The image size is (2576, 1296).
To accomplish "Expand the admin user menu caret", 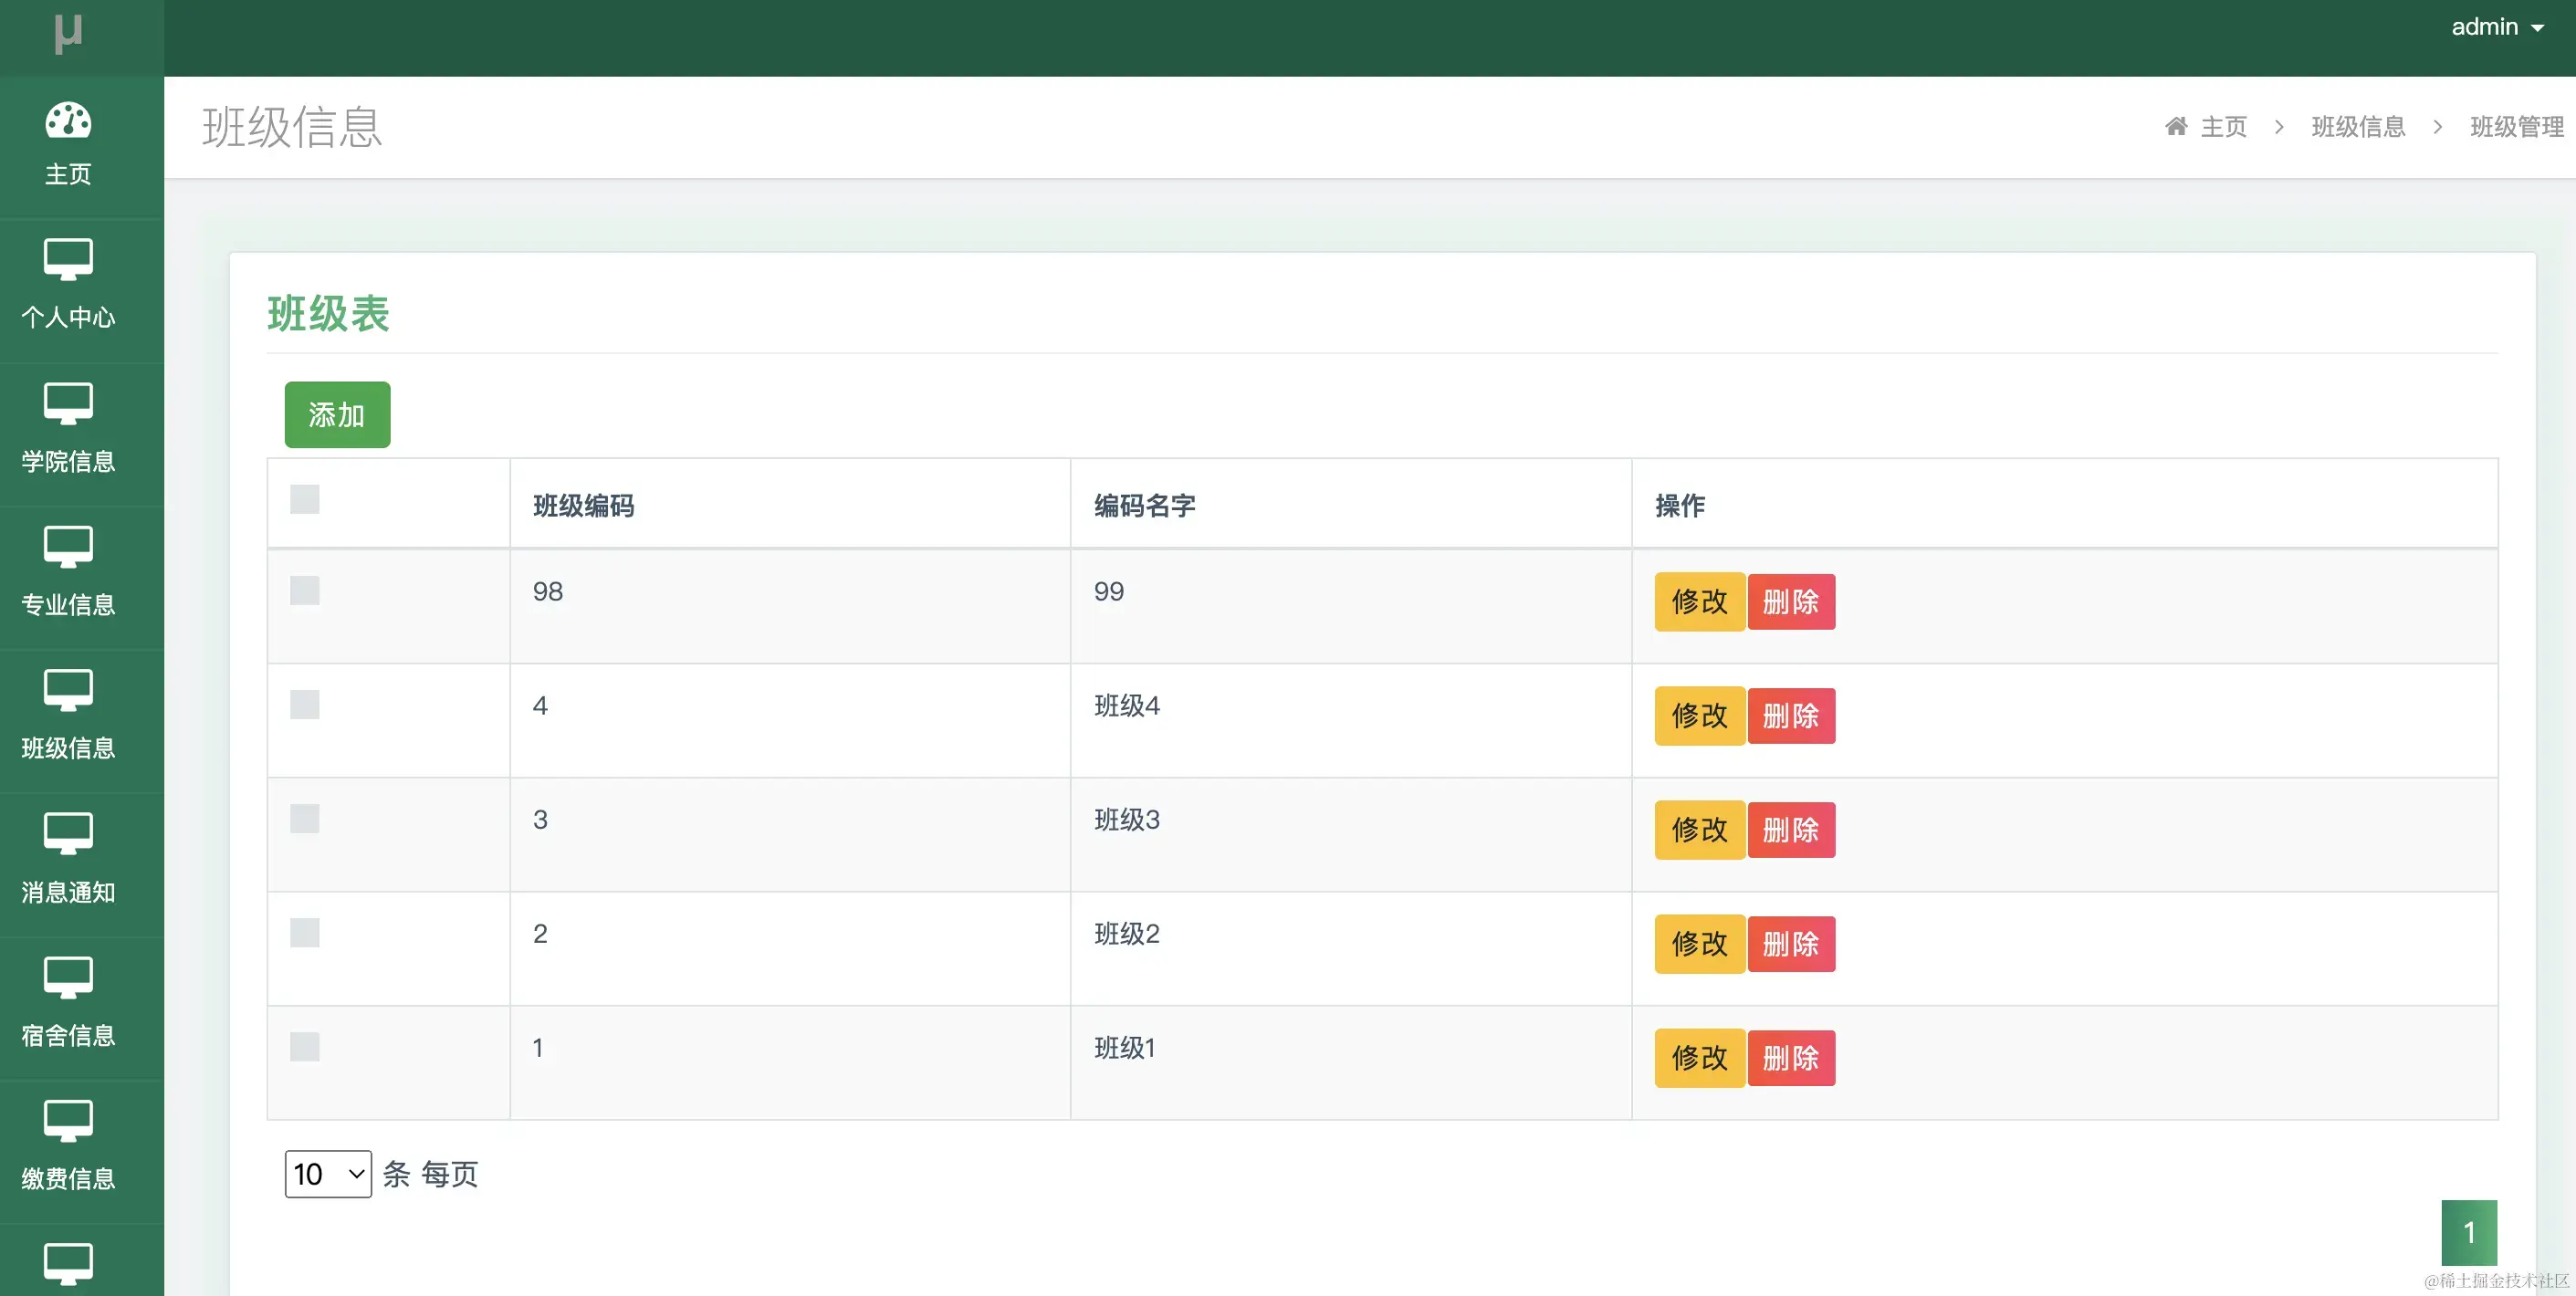I will (2538, 29).
